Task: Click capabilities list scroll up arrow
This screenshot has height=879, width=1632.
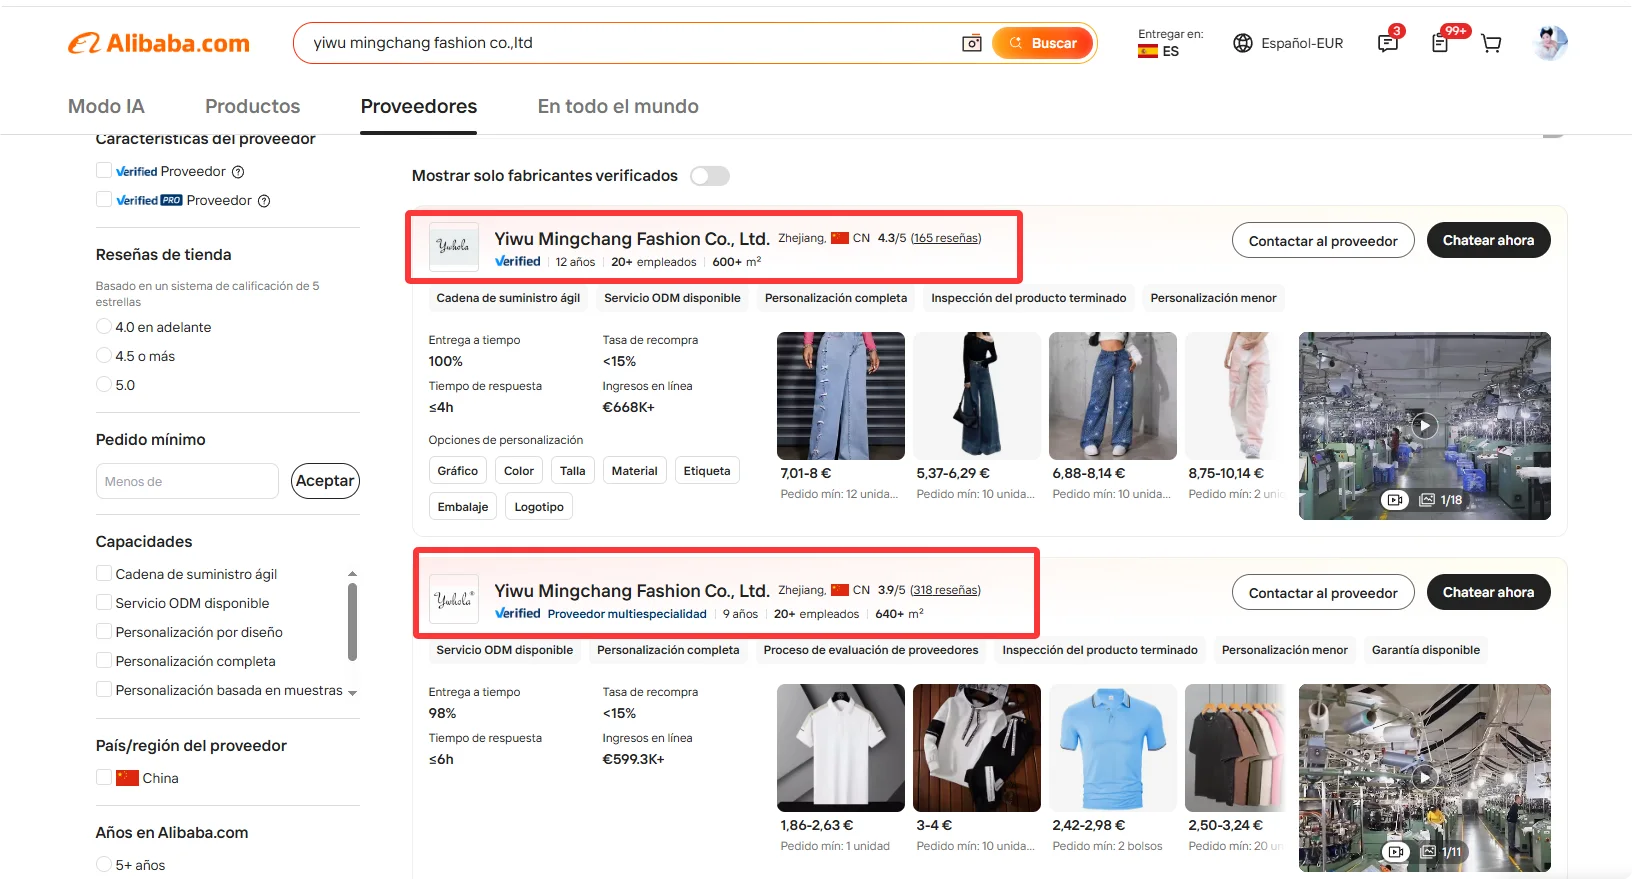Action: point(352,574)
